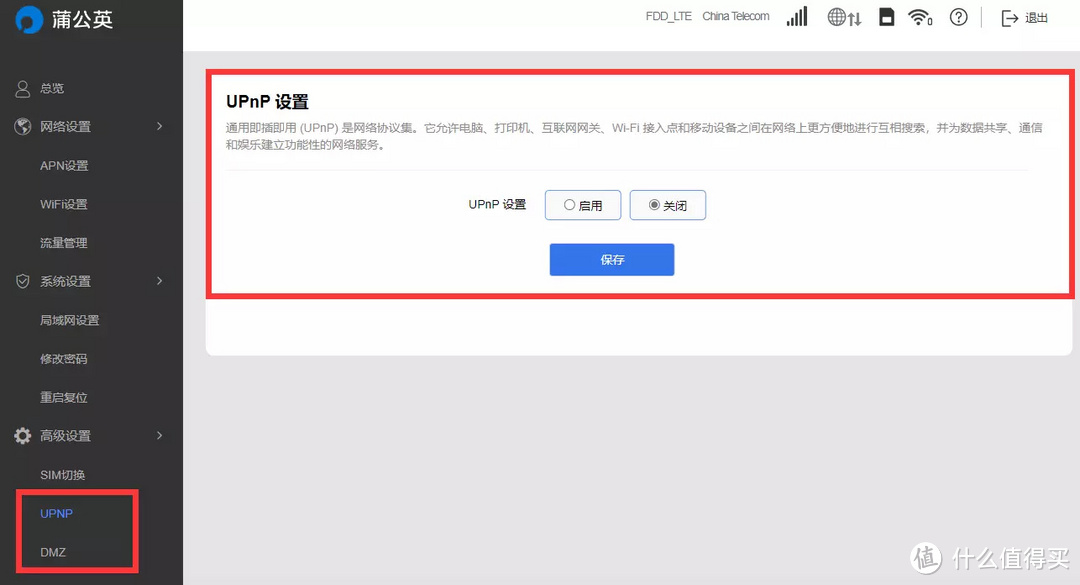The image size is (1080, 585).
Task: Click the SIM card status icon
Action: [886, 17]
